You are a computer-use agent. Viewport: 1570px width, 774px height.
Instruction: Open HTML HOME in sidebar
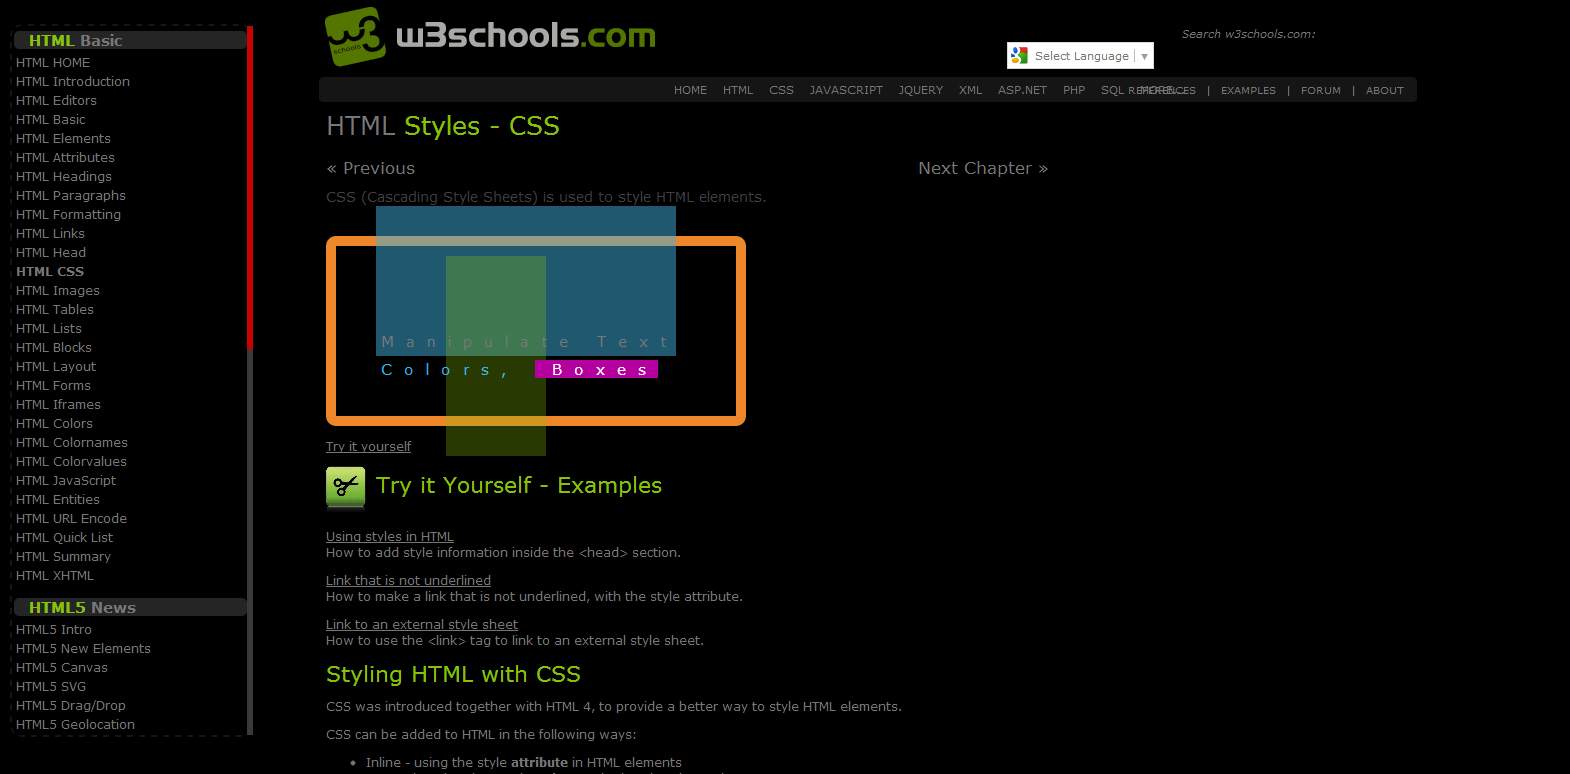(x=53, y=63)
